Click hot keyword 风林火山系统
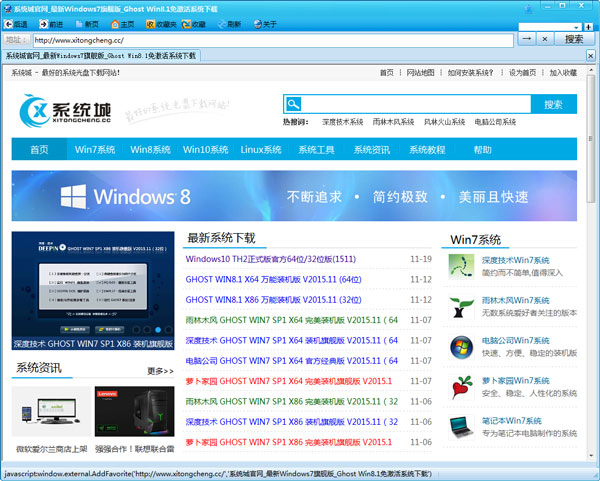 444,122
